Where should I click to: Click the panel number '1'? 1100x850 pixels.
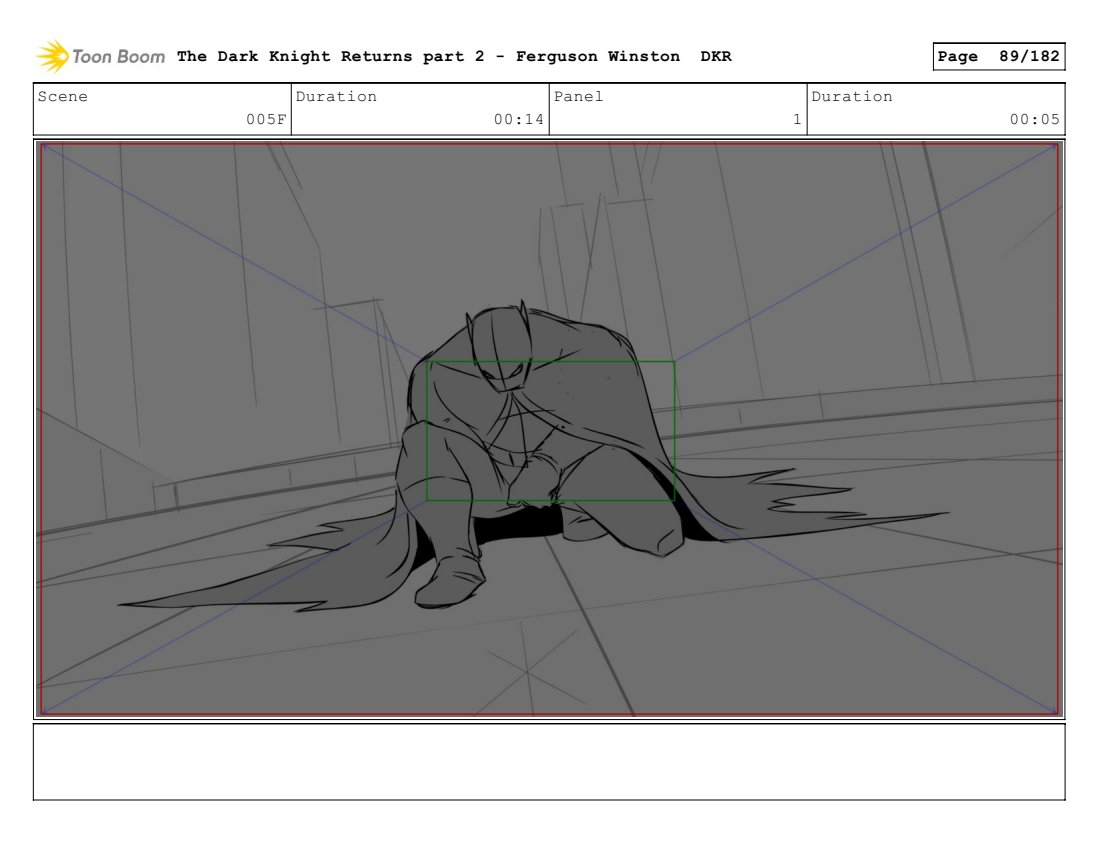797,119
